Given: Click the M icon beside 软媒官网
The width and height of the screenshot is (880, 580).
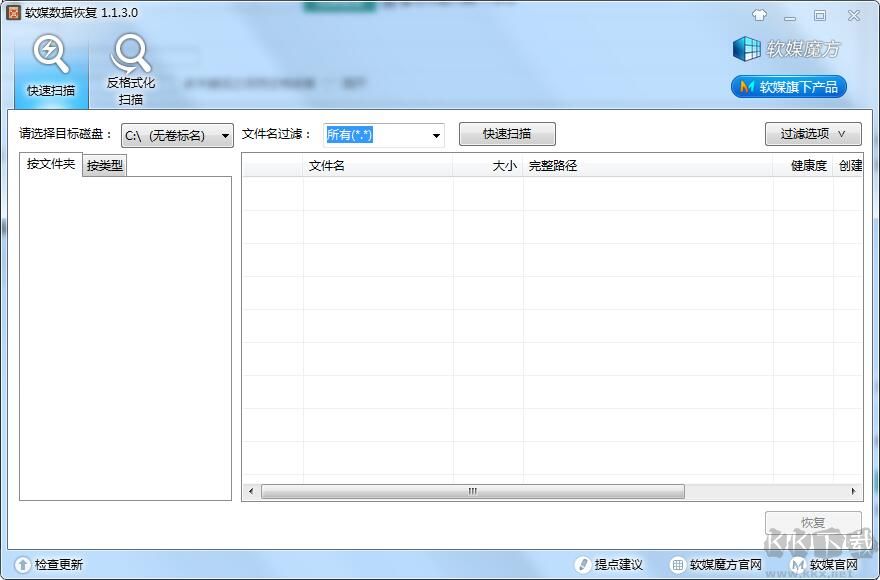Looking at the screenshot, I should (795, 564).
